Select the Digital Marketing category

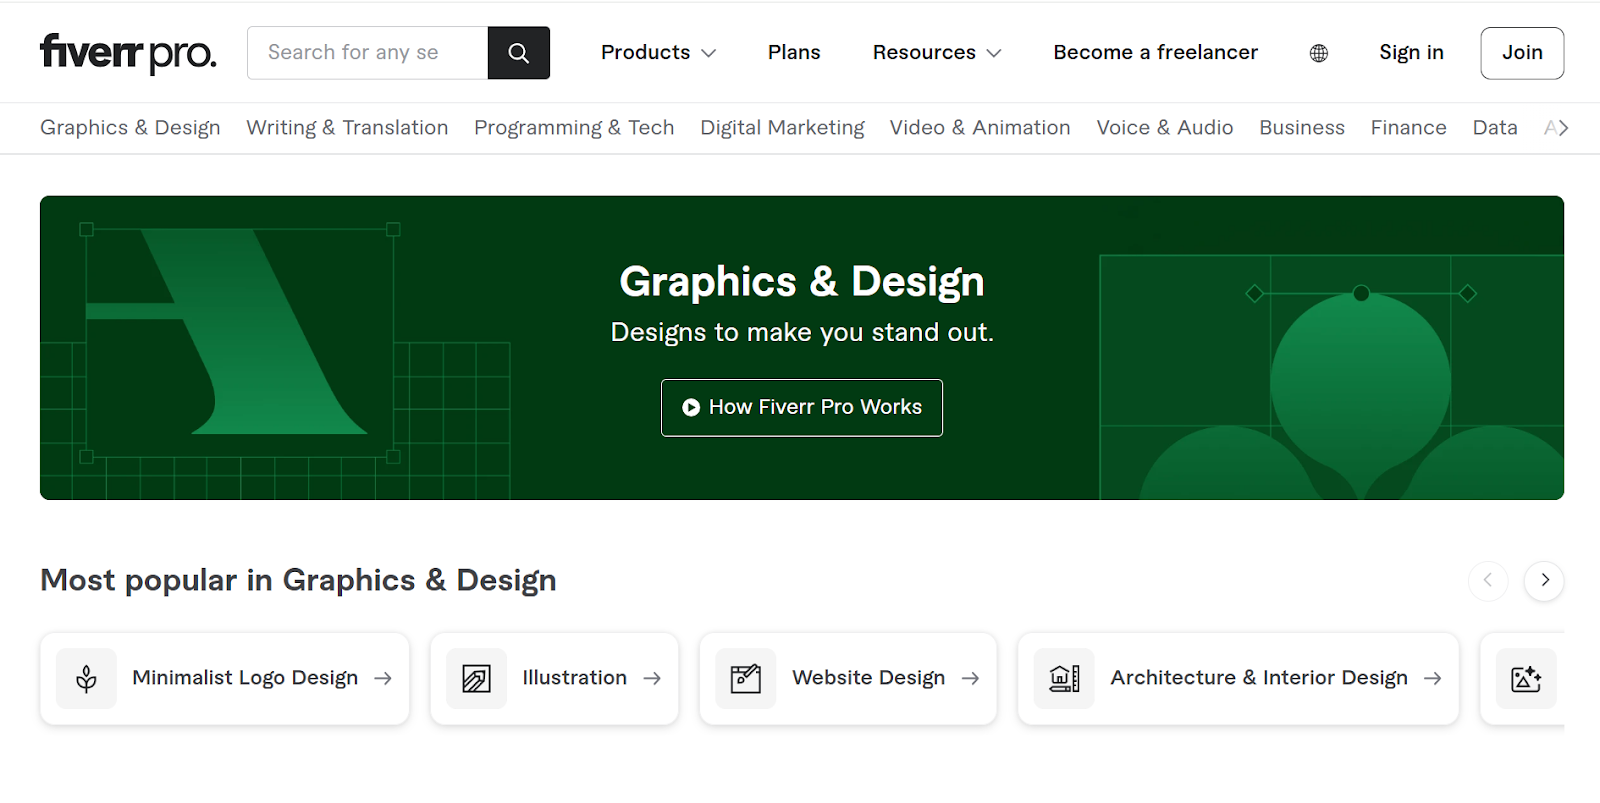tap(782, 128)
